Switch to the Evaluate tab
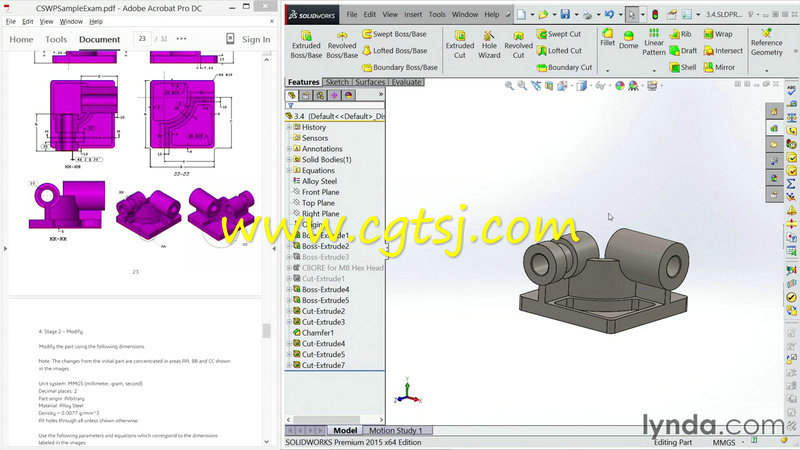This screenshot has height=450, width=800. (406, 82)
